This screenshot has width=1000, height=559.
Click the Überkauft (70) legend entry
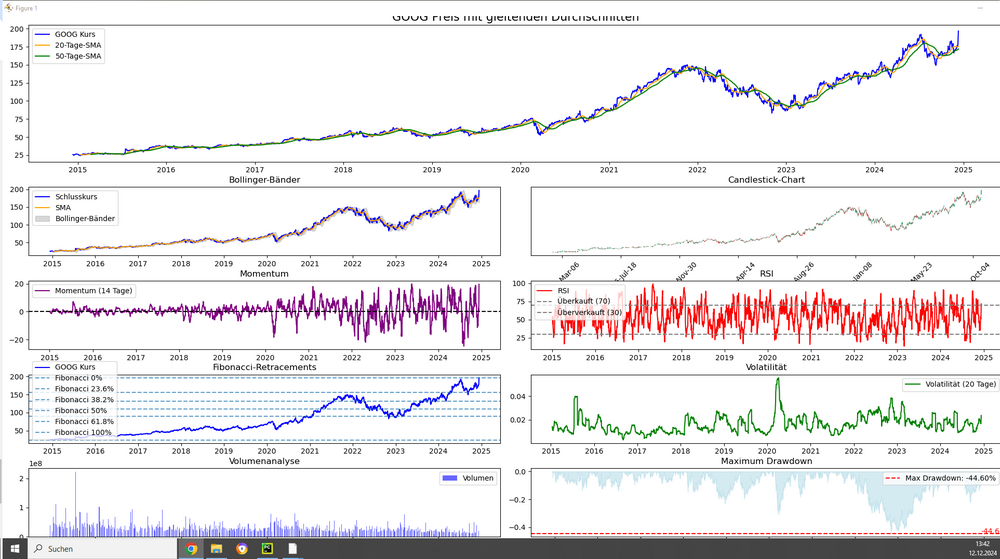click(x=573, y=301)
